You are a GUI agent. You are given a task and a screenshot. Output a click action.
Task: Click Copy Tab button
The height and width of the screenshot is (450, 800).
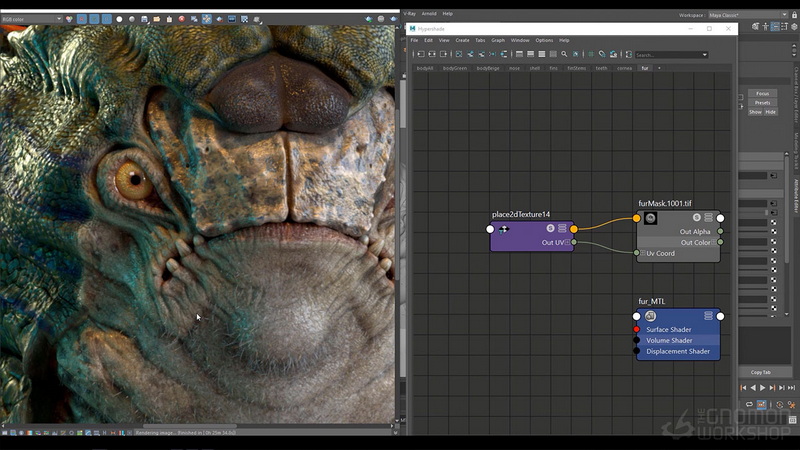761,372
